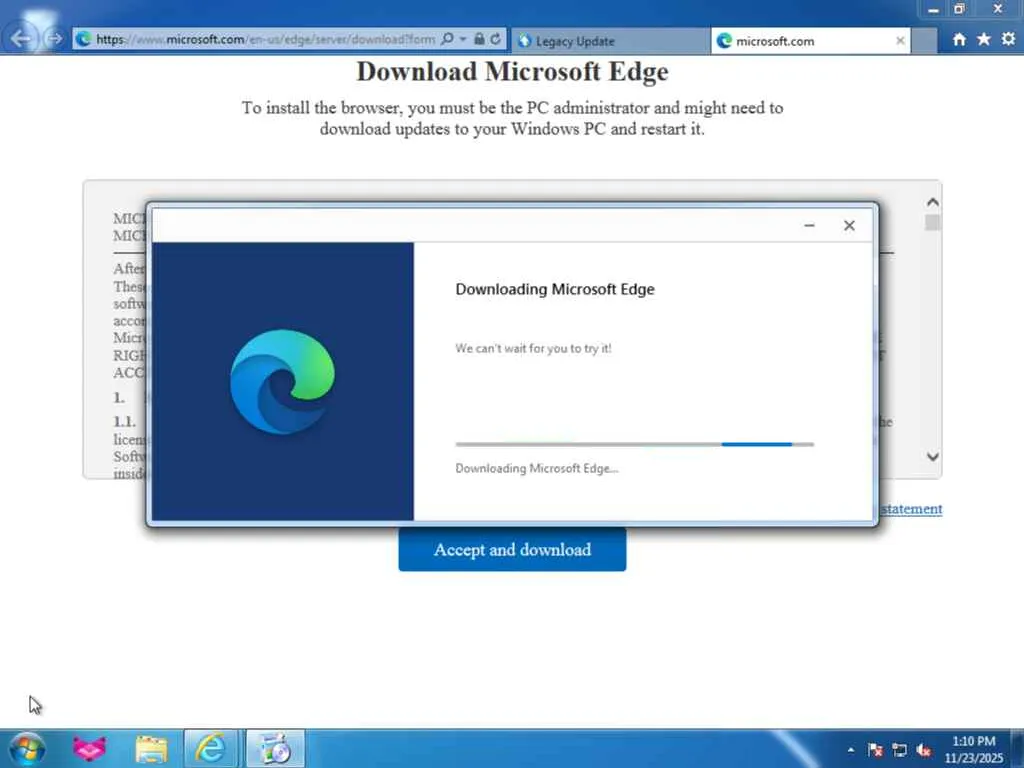Screen dimensions: 1024x768
Task: Click the "Downloading Microsoft Edge..." status text
Action: point(536,468)
